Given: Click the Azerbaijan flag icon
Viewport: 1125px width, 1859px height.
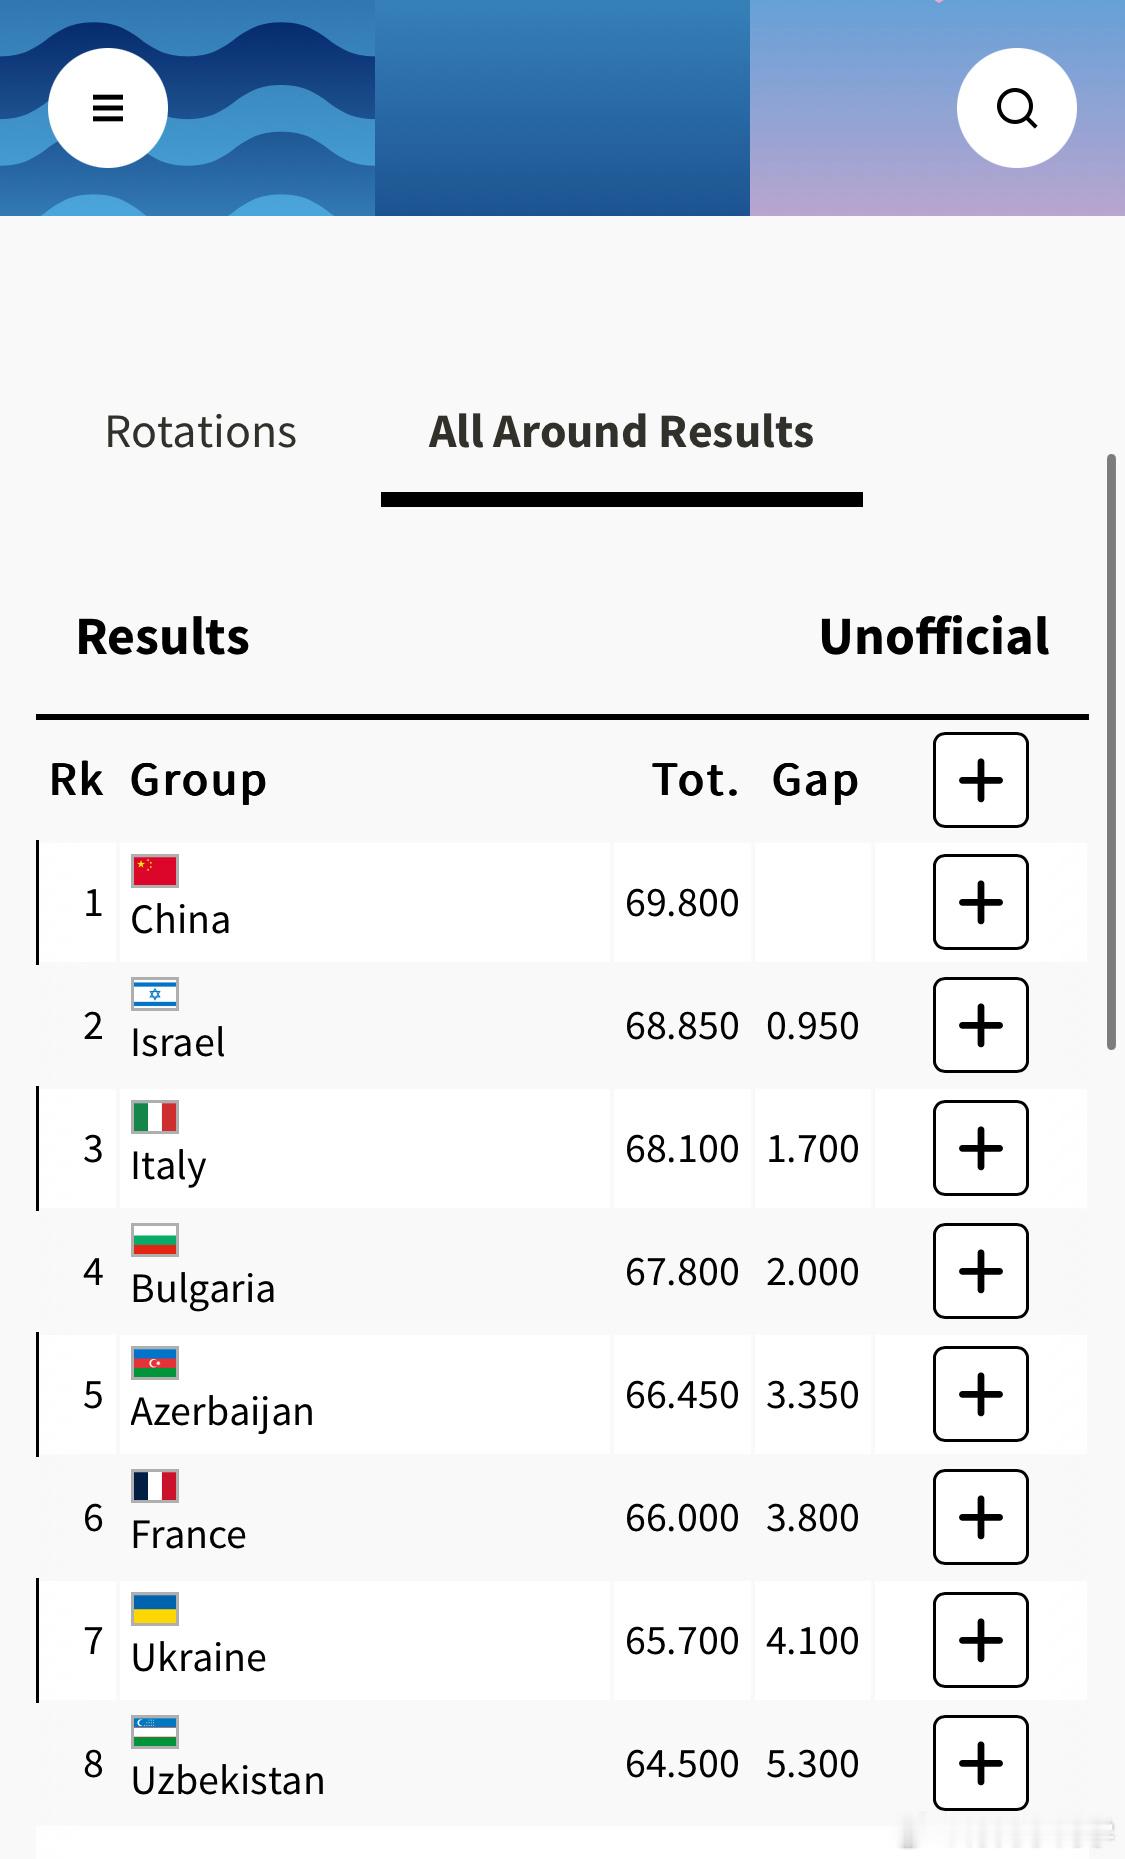Looking at the screenshot, I should click(155, 1363).
